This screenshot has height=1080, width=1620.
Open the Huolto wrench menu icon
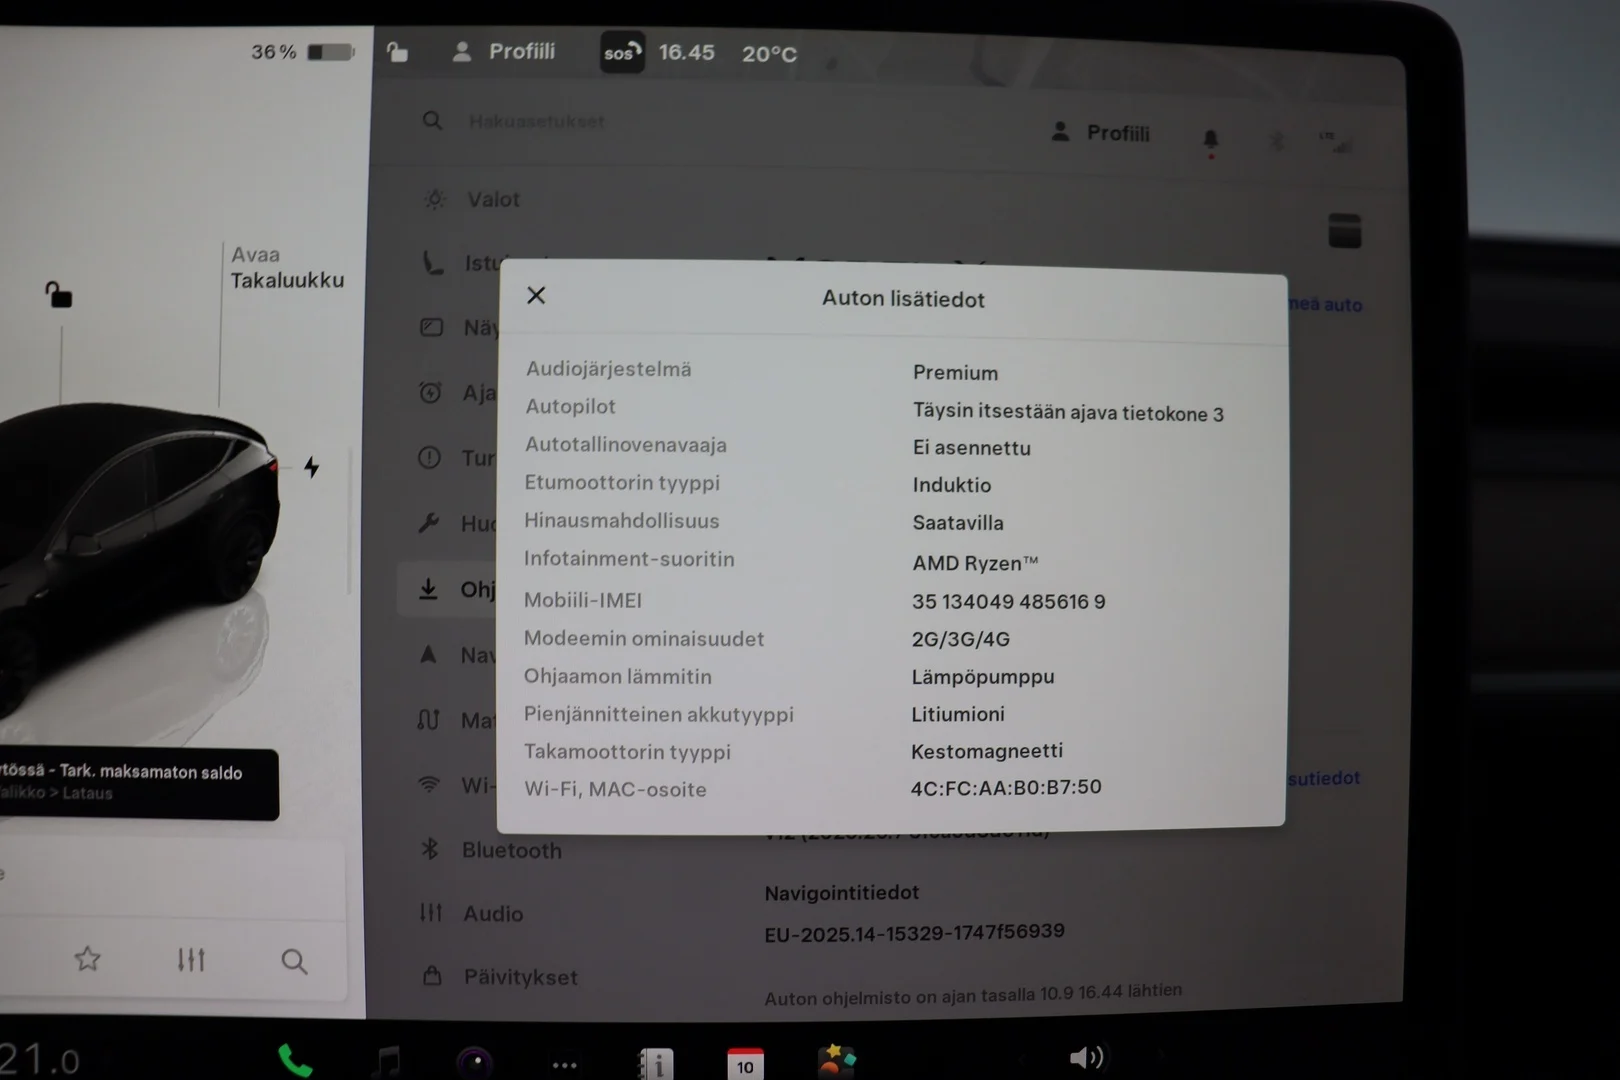pos(429,523)
